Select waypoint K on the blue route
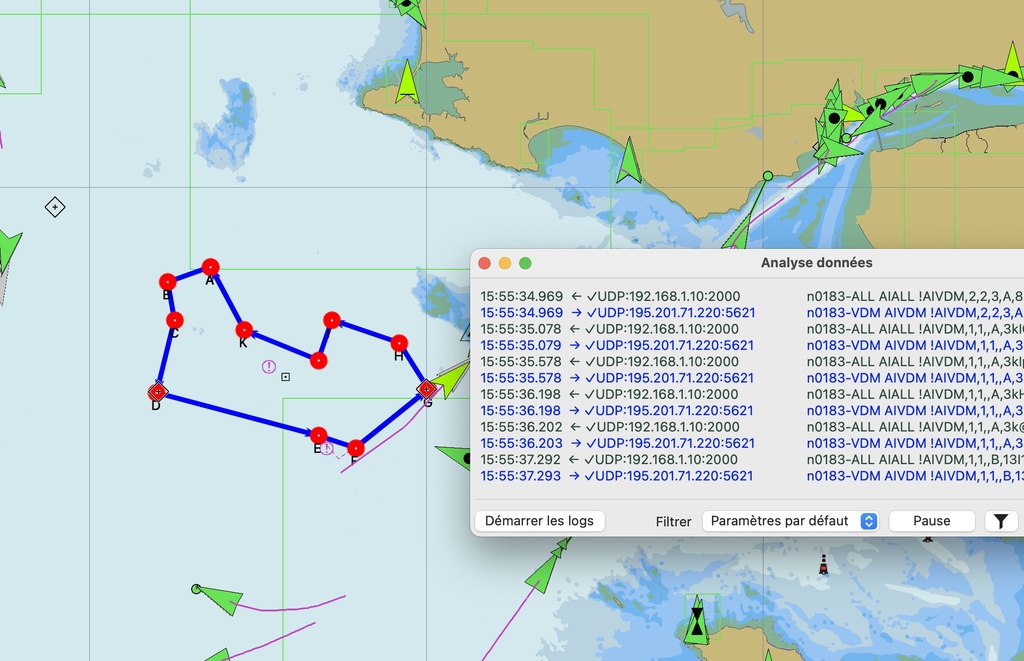Screen dimensions: 1024x661 point(243,330)
